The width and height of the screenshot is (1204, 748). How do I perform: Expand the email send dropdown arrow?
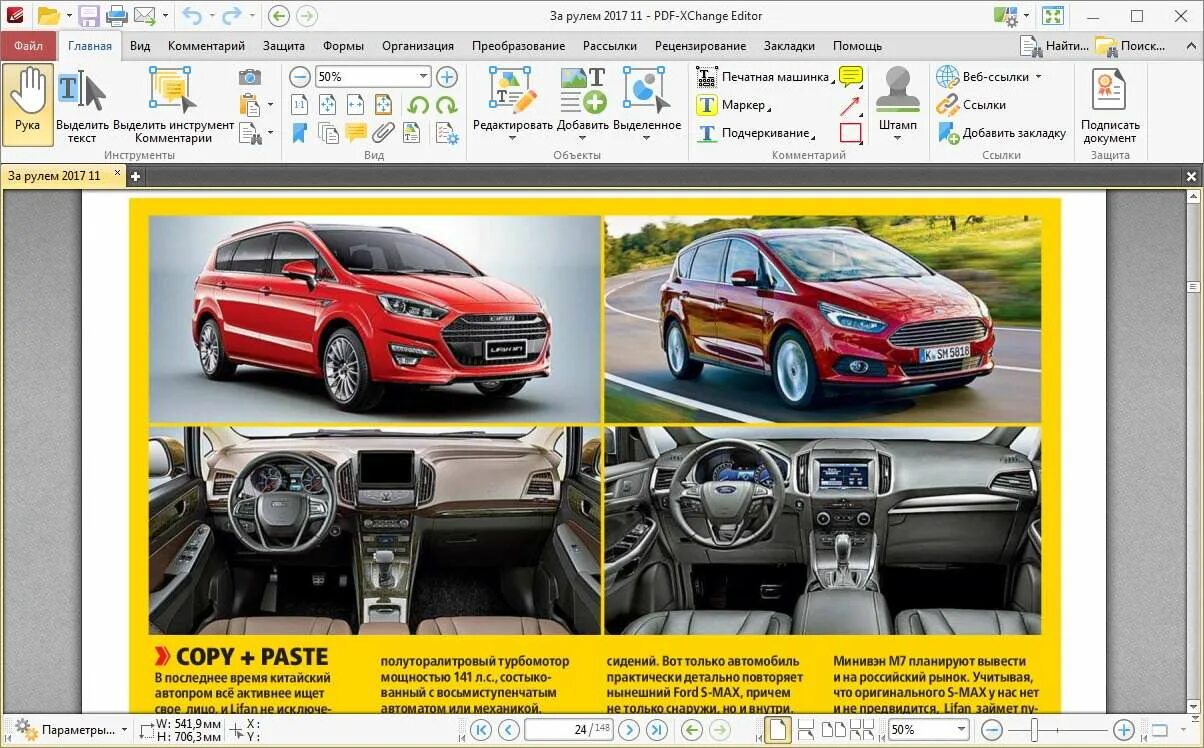165,16
